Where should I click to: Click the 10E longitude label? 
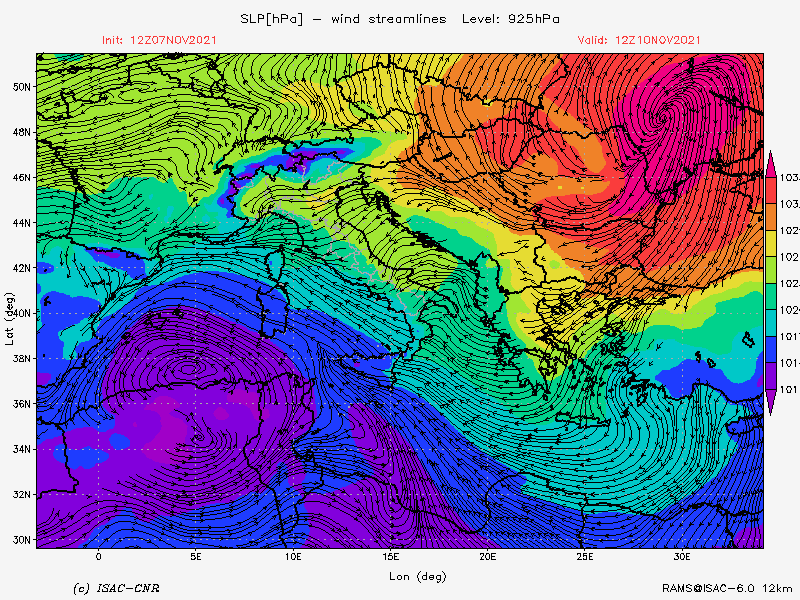(x=293, y=557)
